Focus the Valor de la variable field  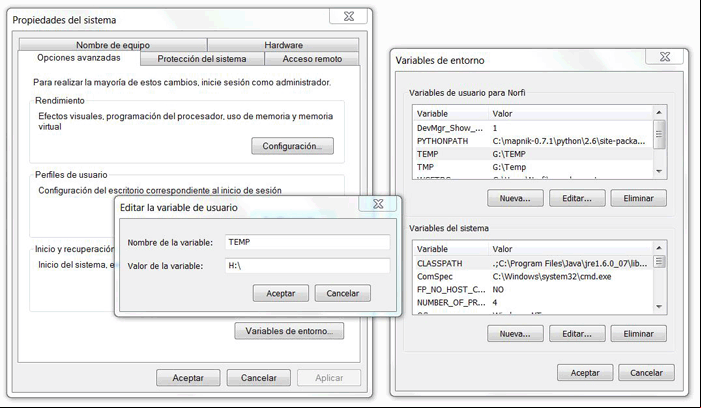click(308, 265)
